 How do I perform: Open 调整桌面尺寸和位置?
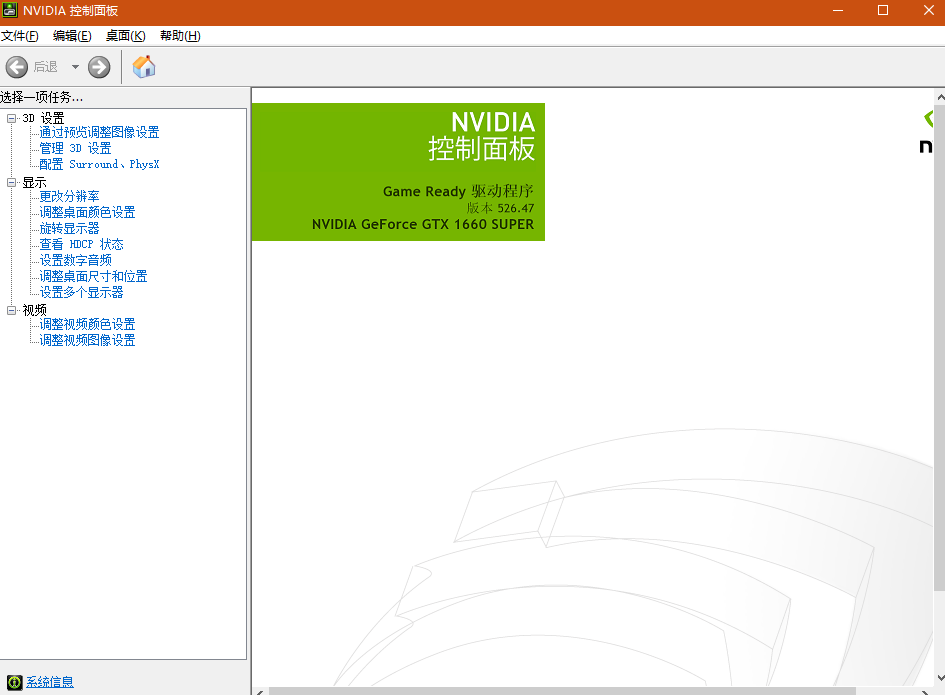[x=93, y=276]
